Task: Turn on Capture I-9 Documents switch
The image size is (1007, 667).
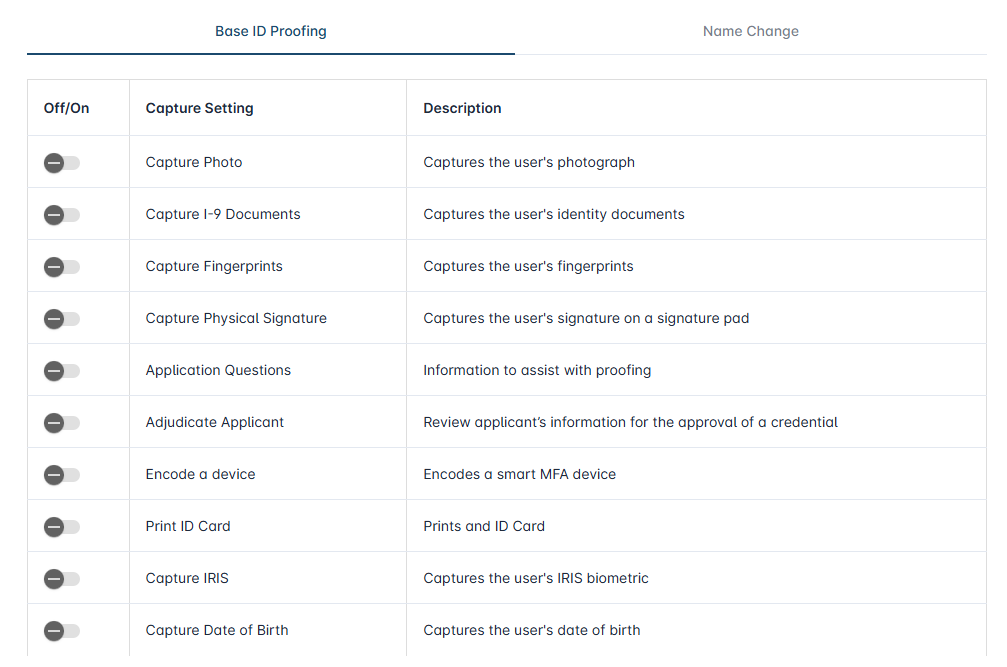Action: 62,215
